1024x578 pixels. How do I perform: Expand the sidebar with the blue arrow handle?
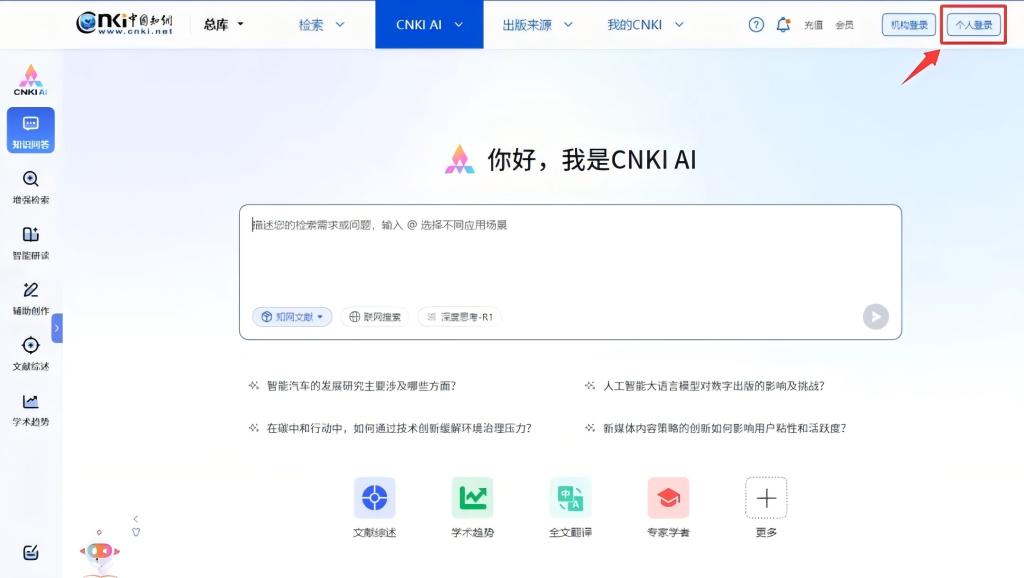[57, 328]
